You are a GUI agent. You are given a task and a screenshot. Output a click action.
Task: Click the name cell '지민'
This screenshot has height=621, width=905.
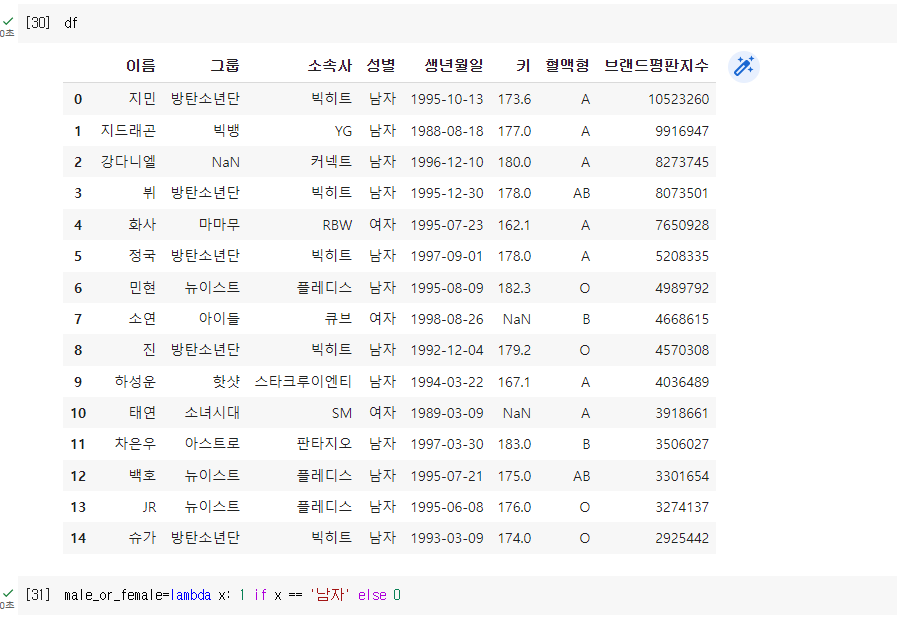[x=142, y=99]
